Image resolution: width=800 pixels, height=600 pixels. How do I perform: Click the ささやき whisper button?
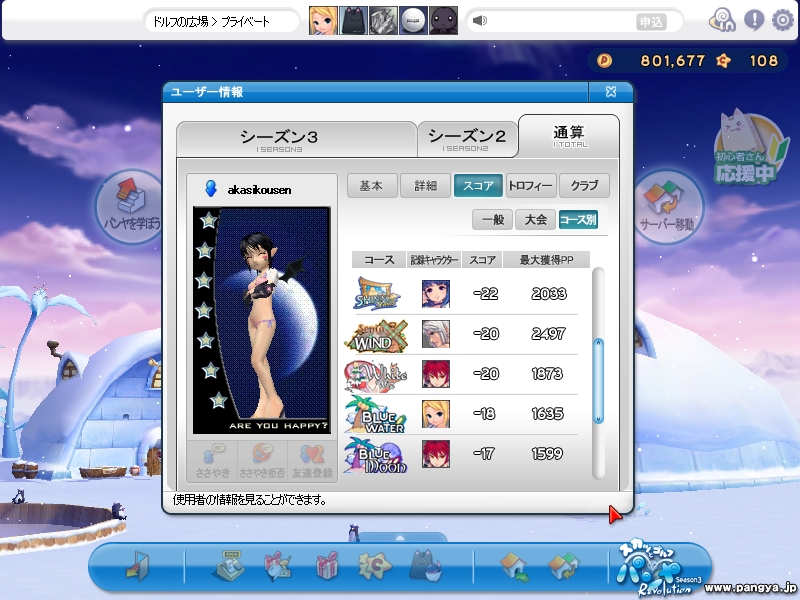(213, 462)
